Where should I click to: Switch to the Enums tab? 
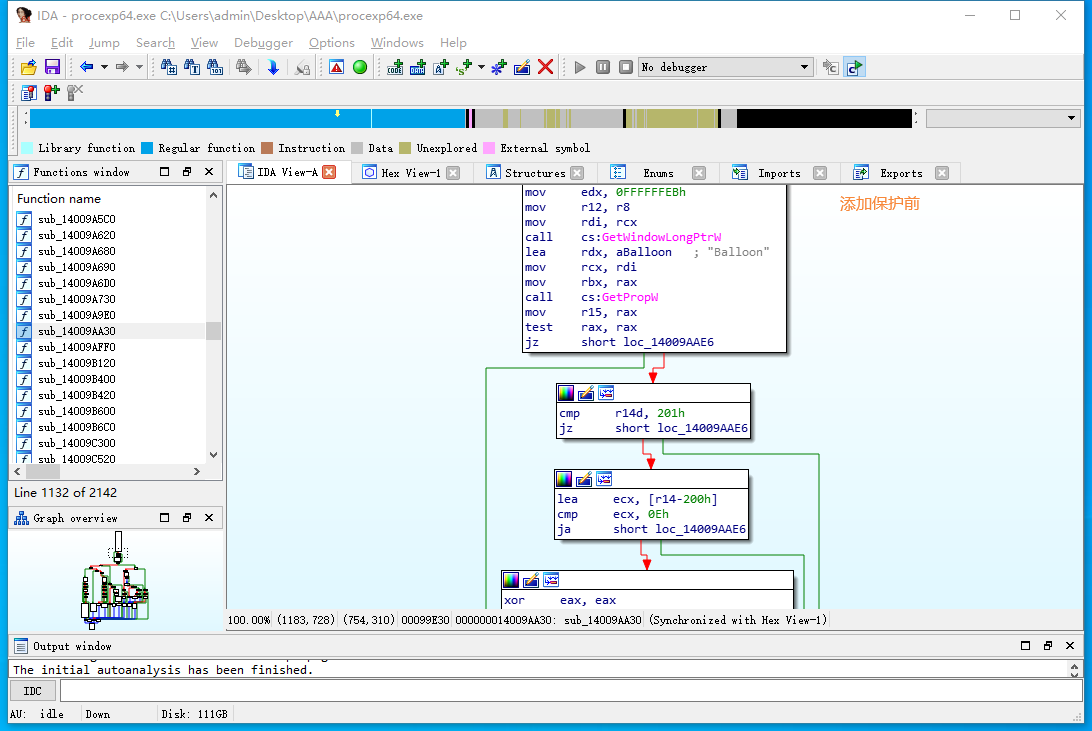pos(658,173)
